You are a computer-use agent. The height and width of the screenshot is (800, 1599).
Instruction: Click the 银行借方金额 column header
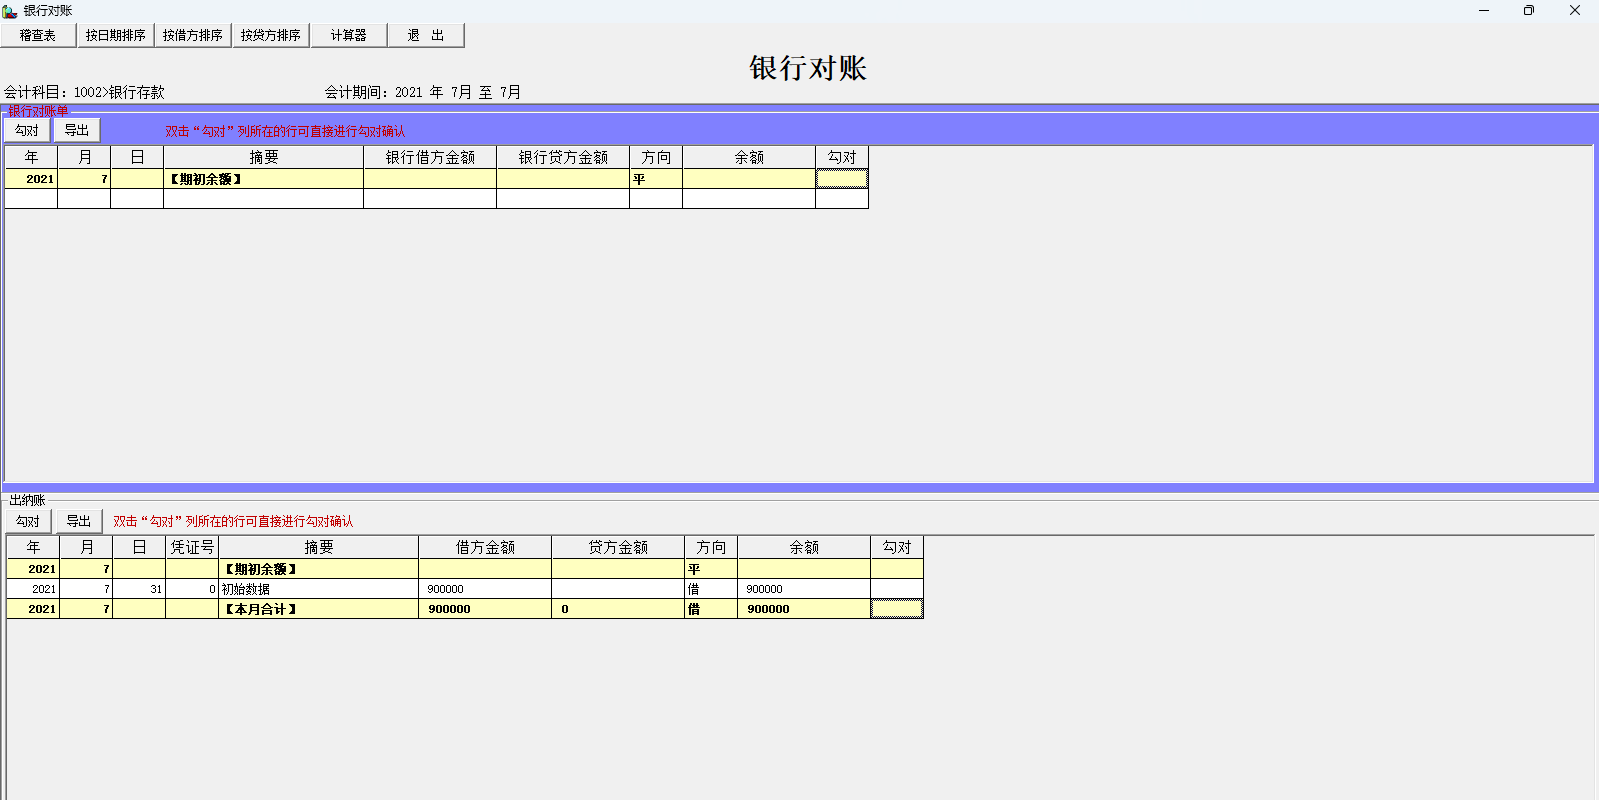[430, 157]
